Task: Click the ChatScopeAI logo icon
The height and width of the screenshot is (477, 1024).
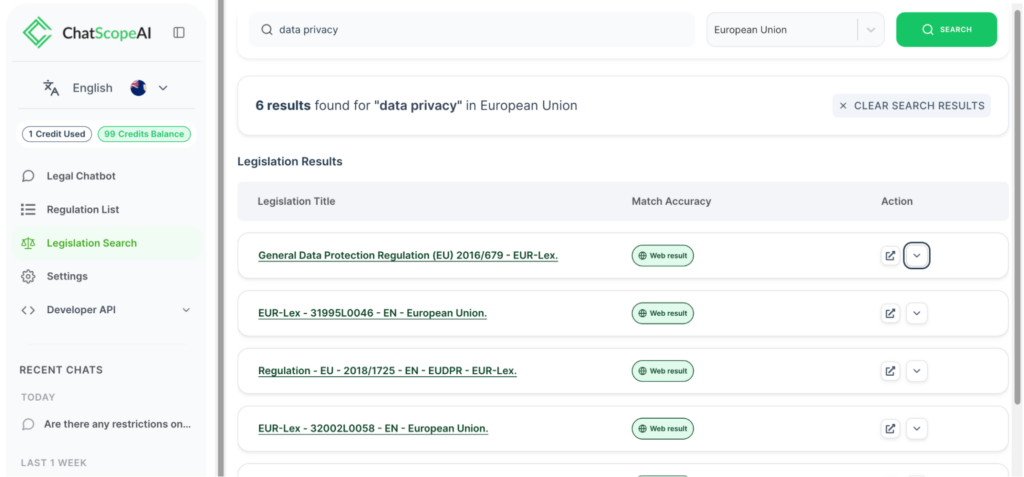Action: [x=37, y=33]
